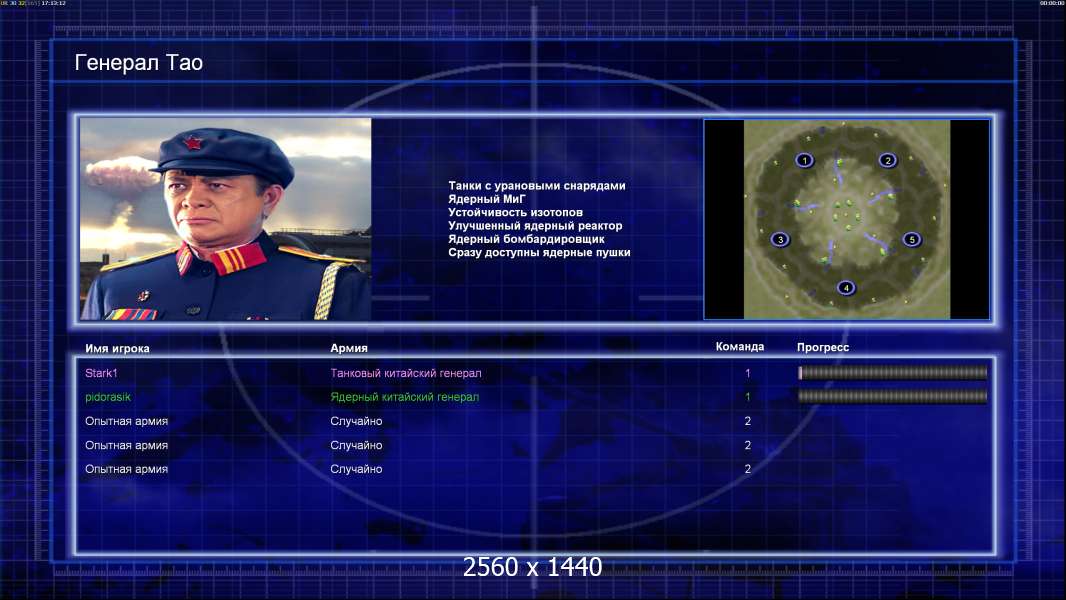Image resolution: width=1066 pixels, height=600 pixels.
Task: Click 'Устойчивость изотопов' line
Action: [x=515, y=212]
